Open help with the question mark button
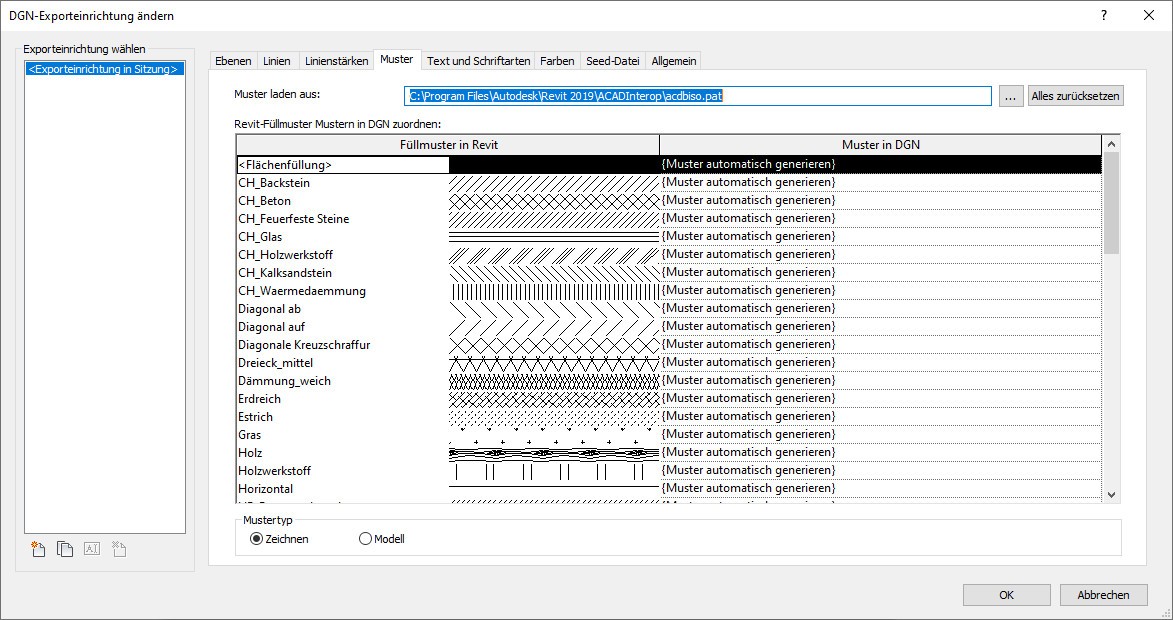The image size is (1173, 620). (x=1104, y=15)
